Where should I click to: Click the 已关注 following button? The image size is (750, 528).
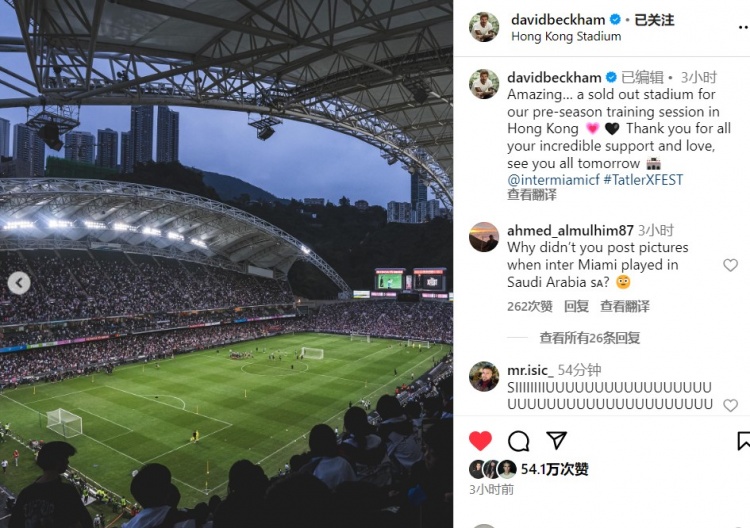coord(654,20)
